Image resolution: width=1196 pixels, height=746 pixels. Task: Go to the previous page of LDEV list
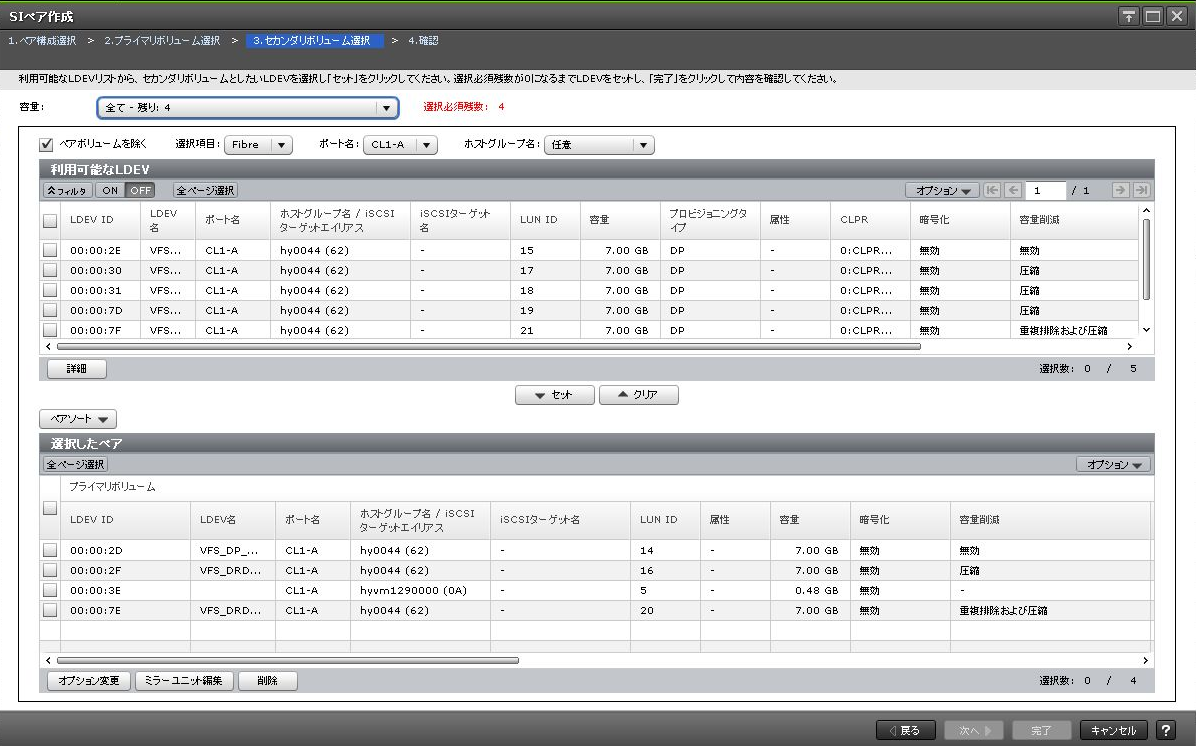[x=1012, y=190]
